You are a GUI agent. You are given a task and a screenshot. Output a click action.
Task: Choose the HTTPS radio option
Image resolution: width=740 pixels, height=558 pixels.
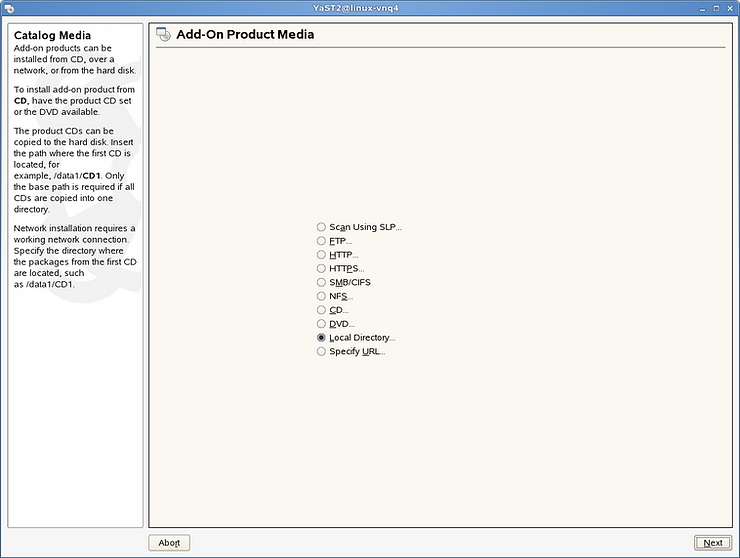coord(340,269)
